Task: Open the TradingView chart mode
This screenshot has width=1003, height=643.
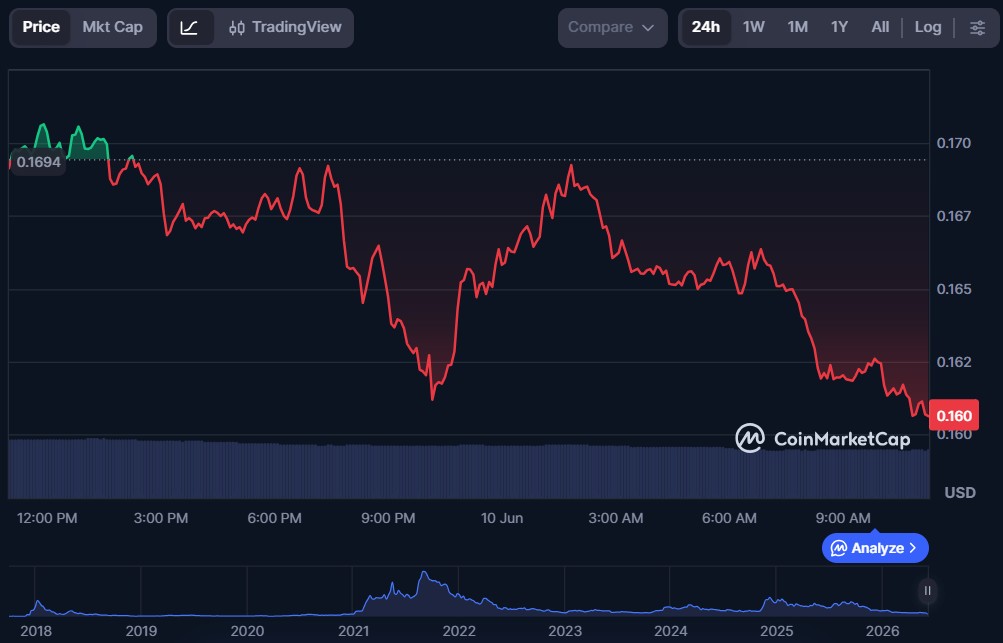Action: pyautogui.click(x=285, y=28)
